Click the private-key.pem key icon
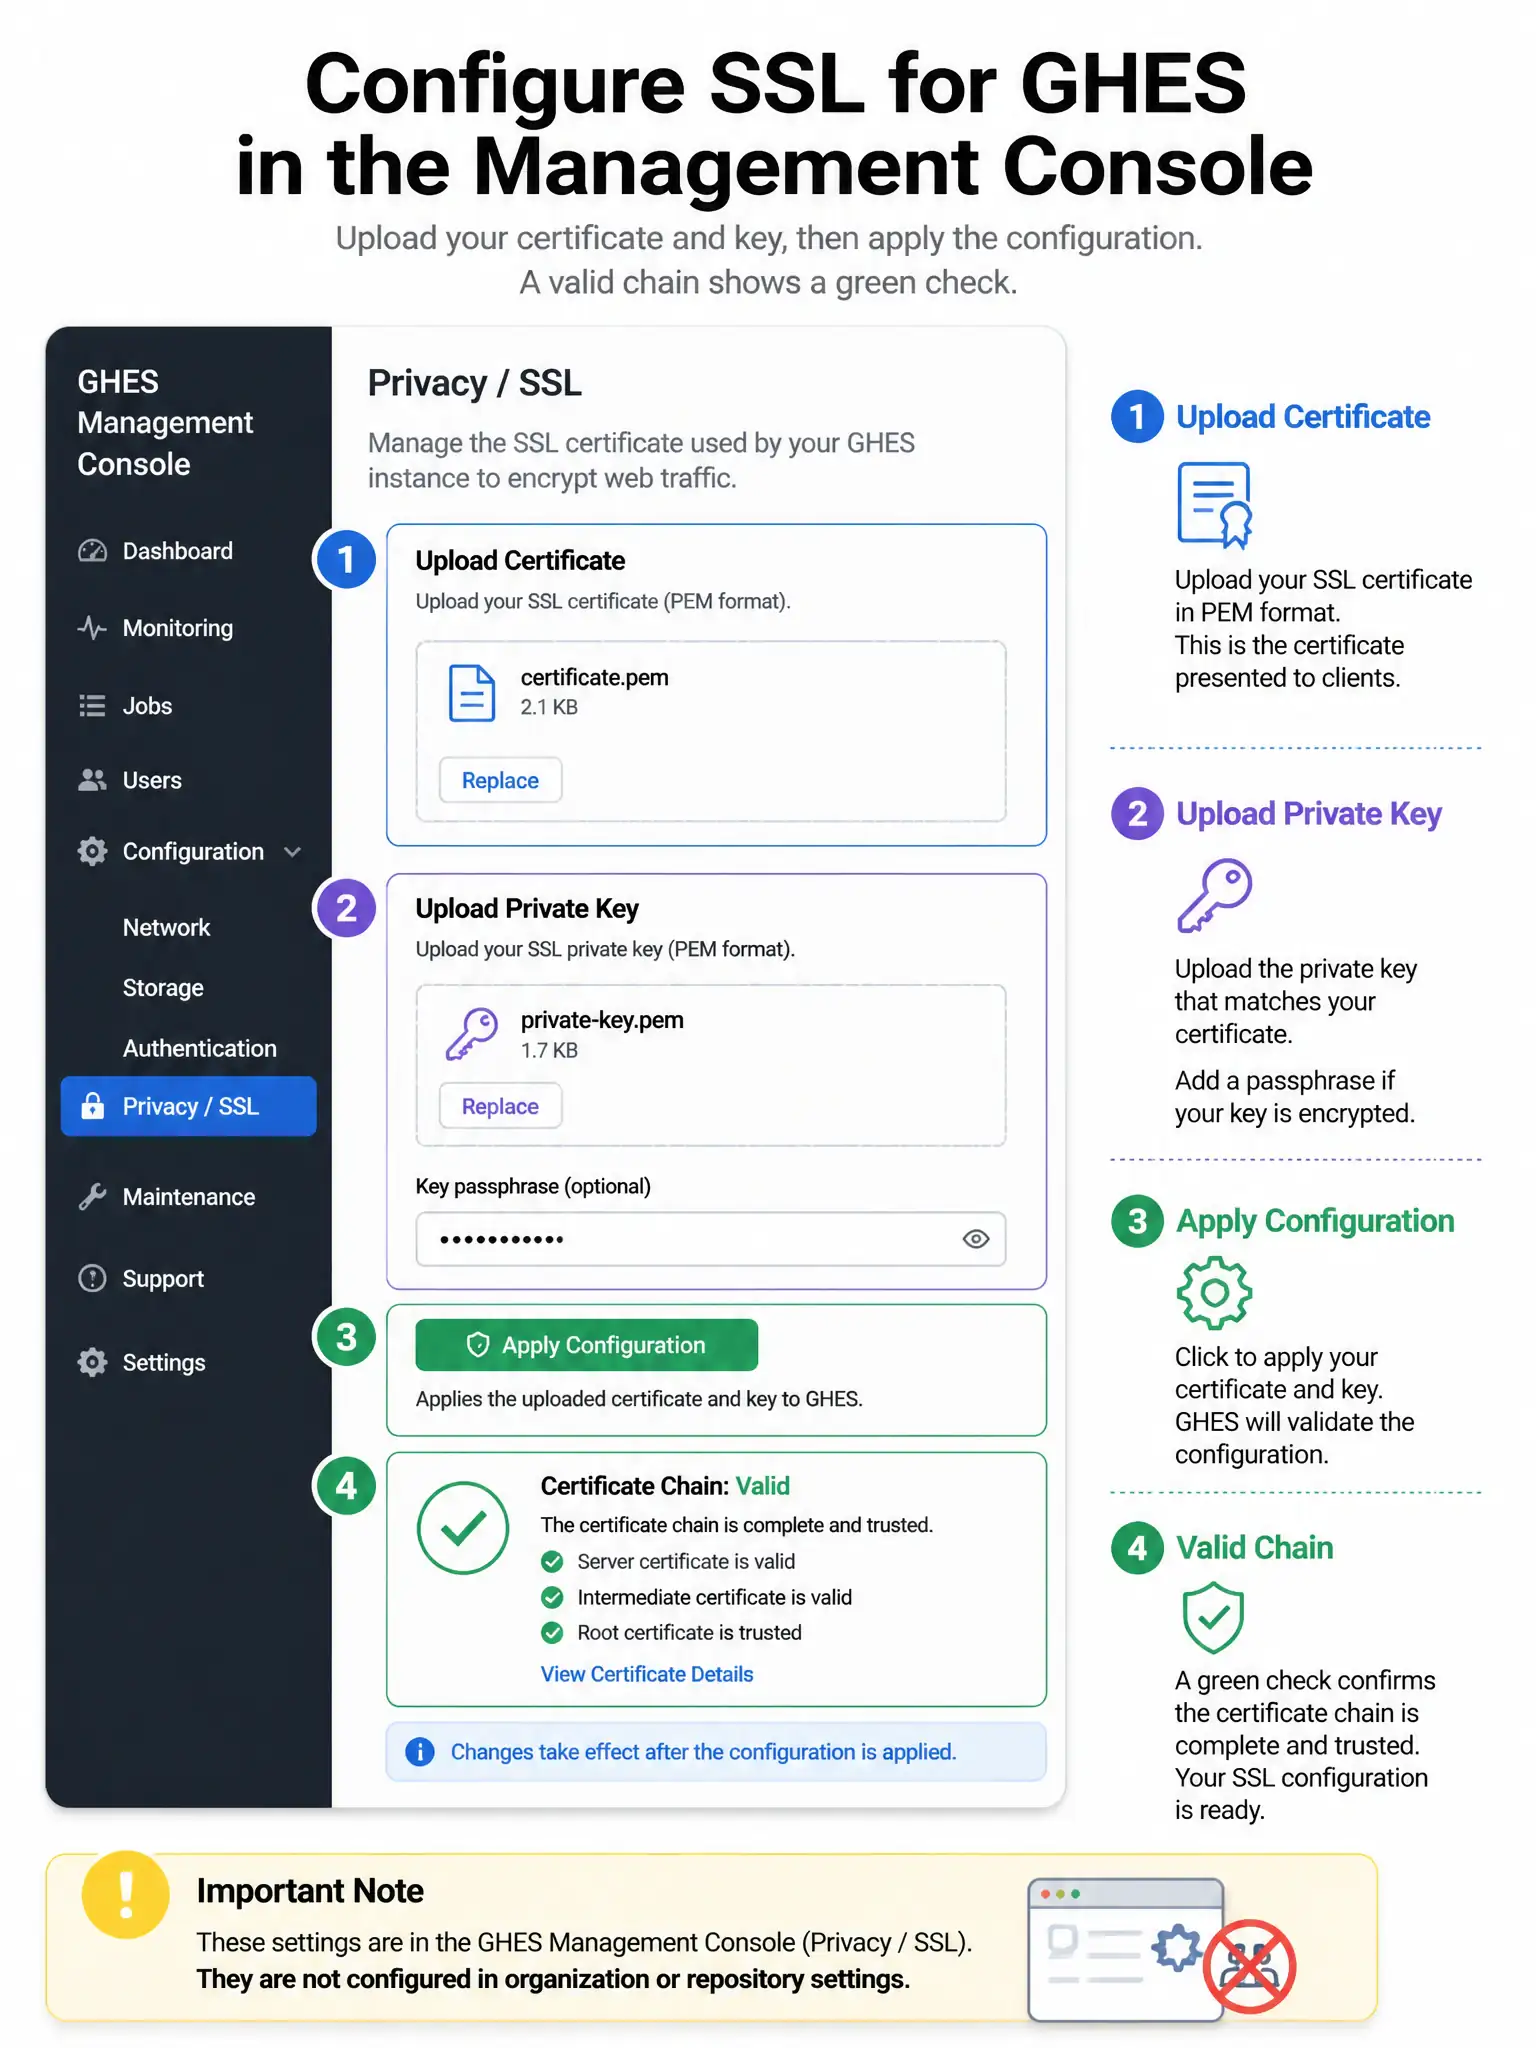Screen dimensions: 1536x2048 (x=472, y=1034)
